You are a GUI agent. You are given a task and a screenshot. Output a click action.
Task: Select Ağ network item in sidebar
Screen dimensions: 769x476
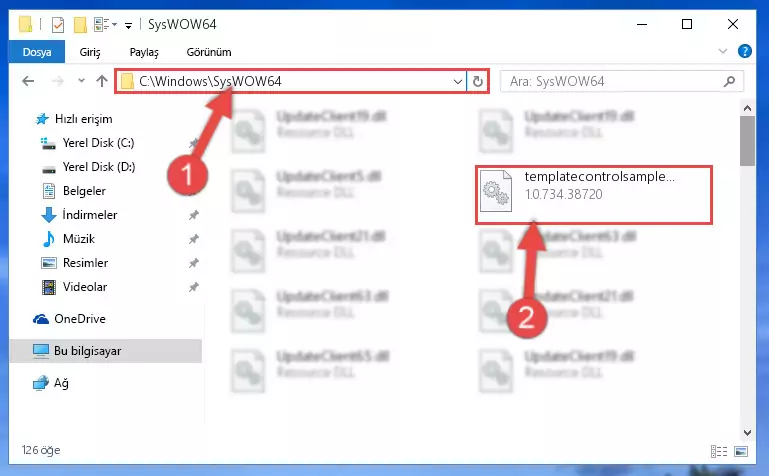click(x=61, y=383)
